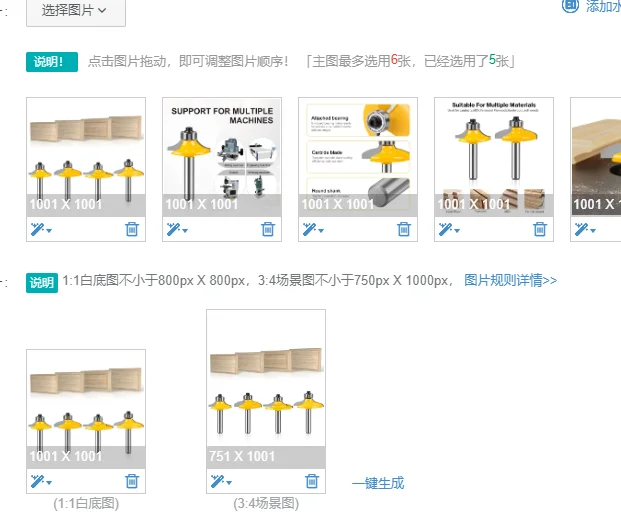Delete the 'Support for multiple machines' image
621x521 pixels.
[268, 229]
